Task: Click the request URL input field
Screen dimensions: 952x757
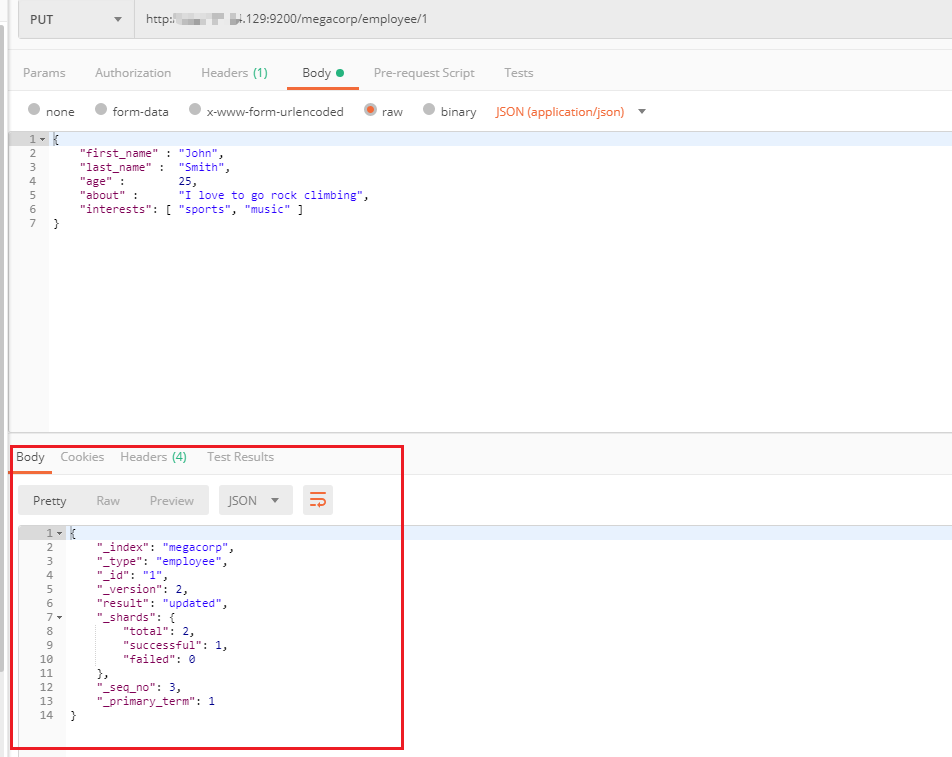Action: (543, 19)
